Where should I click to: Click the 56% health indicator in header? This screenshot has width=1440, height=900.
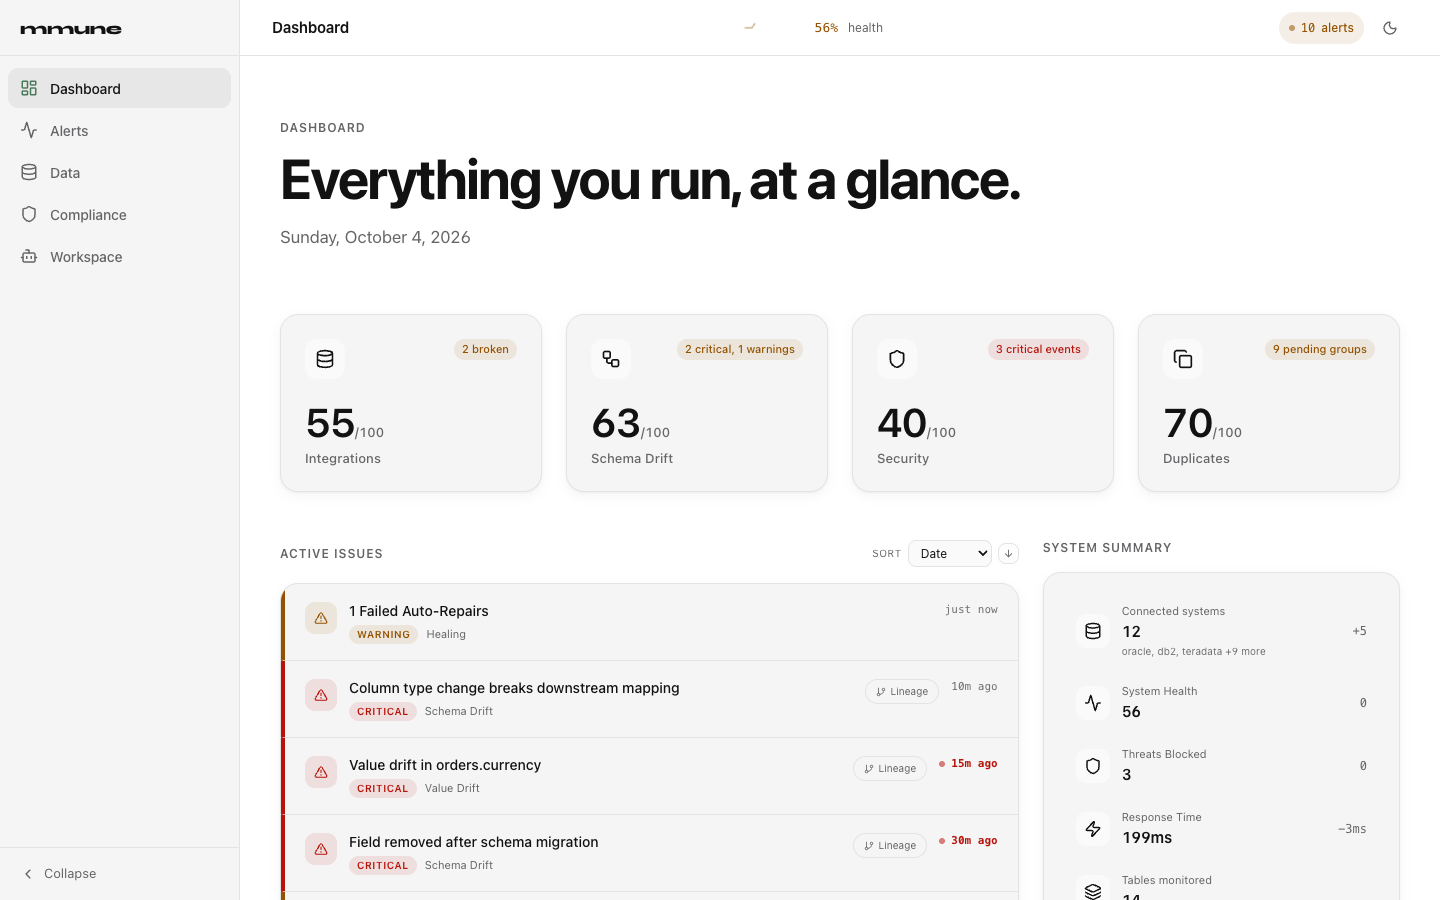(848, 28)
